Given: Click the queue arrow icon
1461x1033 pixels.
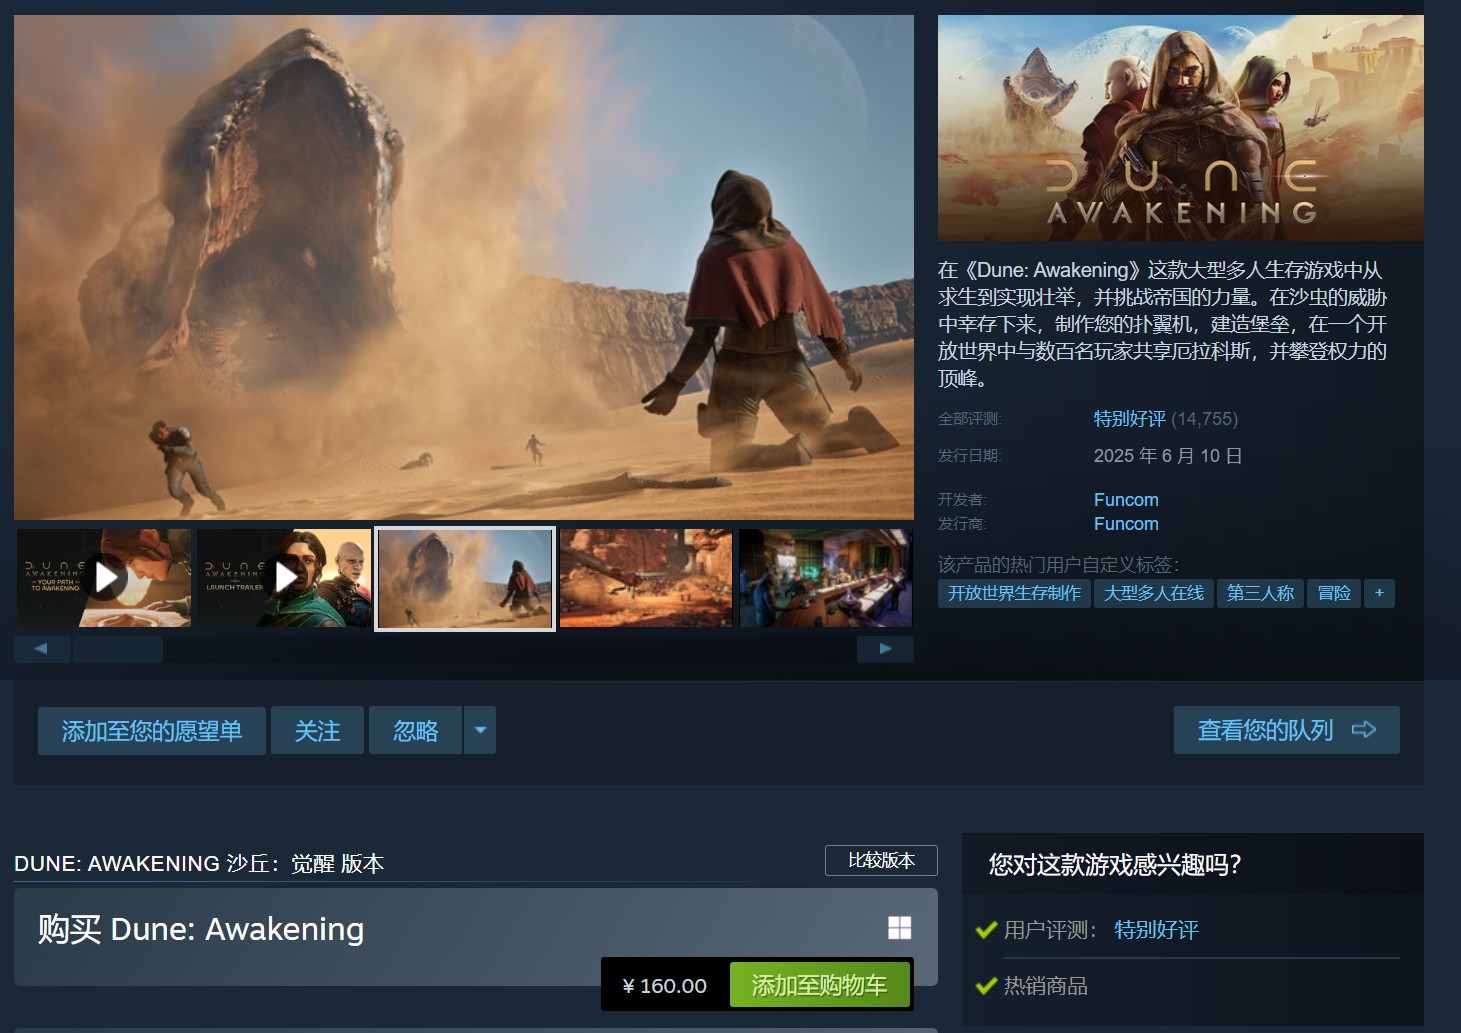Looking at the screenshot, I should (1364, 730).
